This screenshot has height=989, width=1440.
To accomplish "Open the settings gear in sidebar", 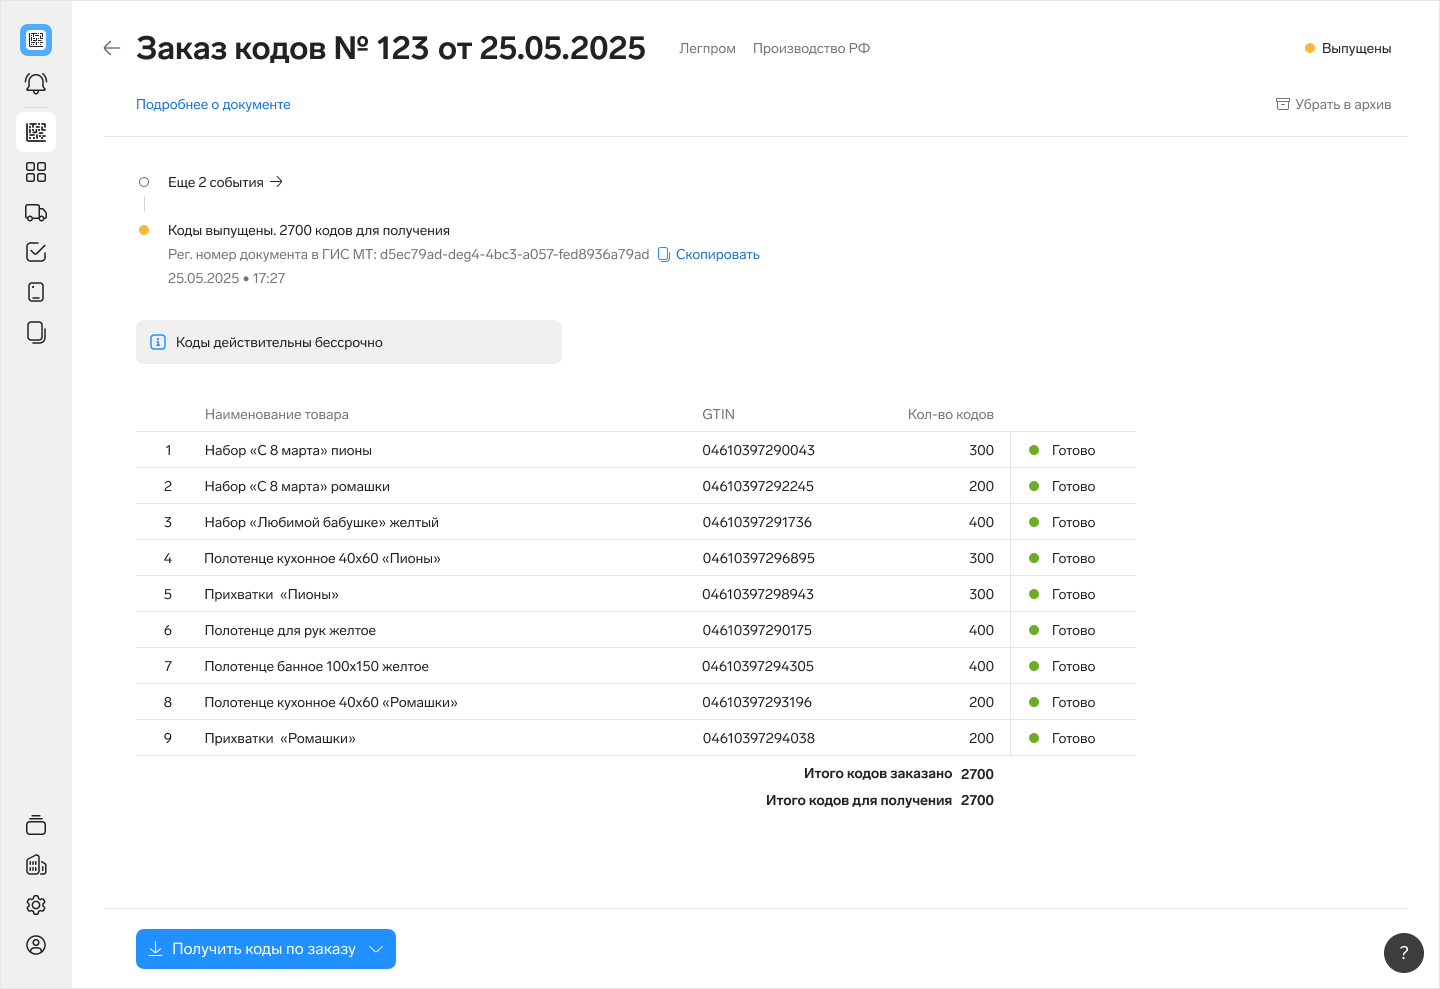I will pos(36,905).
